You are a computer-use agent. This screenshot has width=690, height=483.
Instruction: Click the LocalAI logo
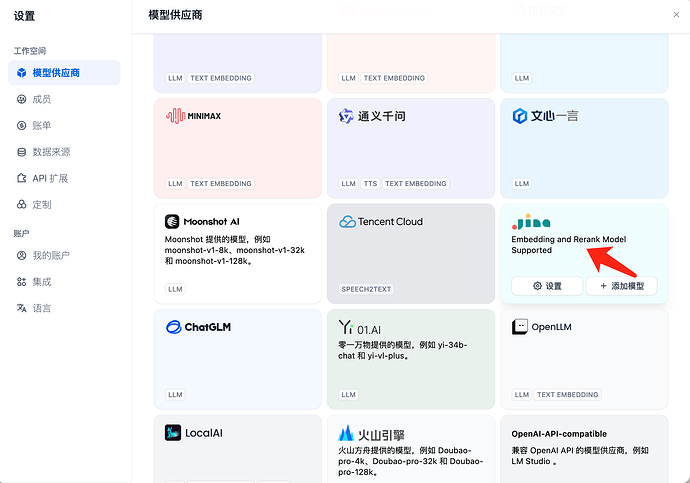click(x=194, y=433)
